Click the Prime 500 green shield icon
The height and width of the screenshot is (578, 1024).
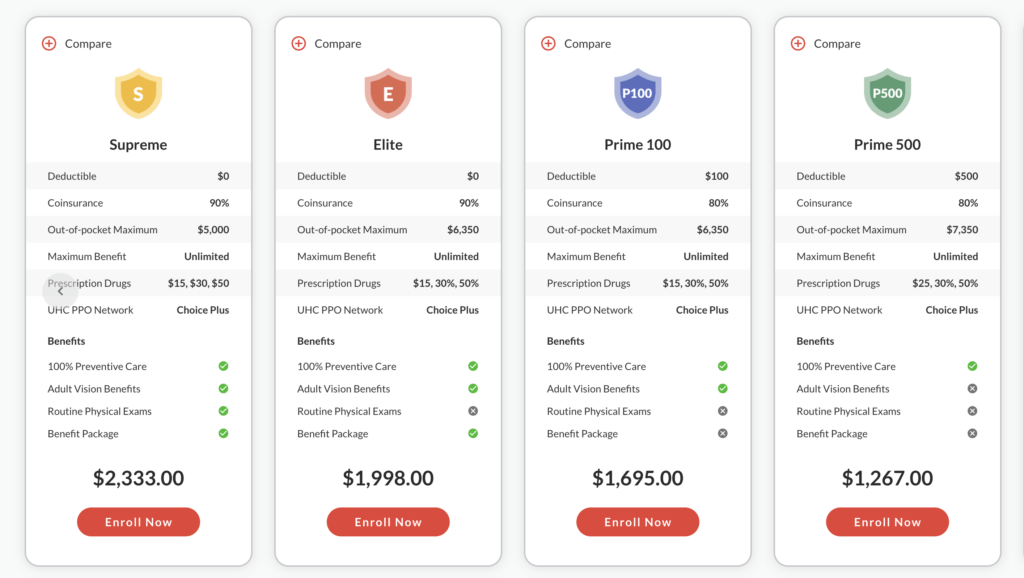887,93
